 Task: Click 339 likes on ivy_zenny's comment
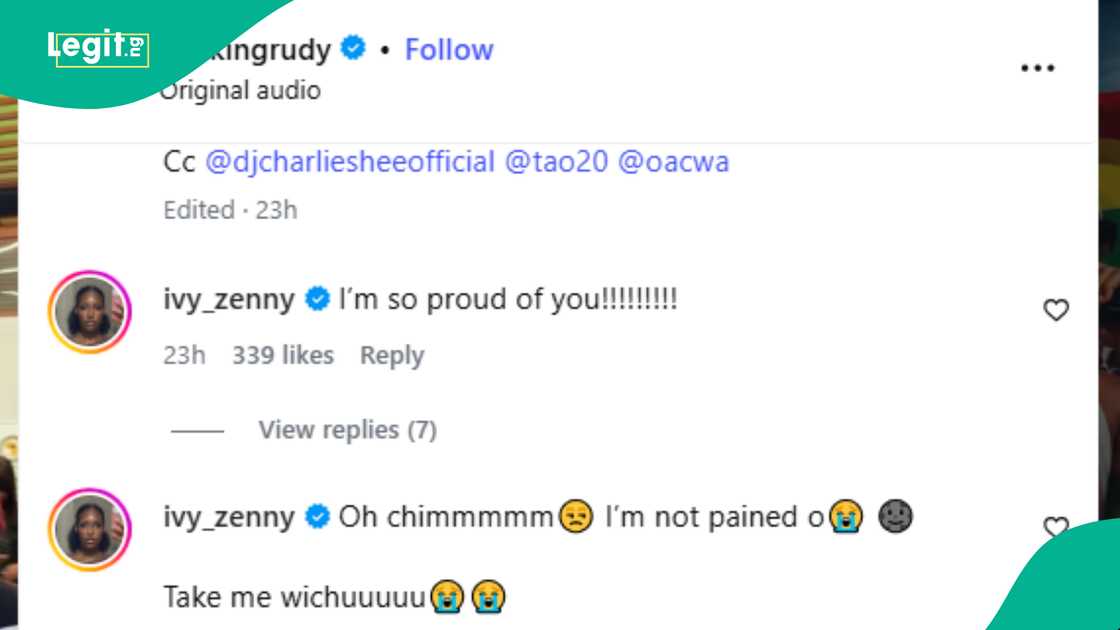(x=281, y=355)
